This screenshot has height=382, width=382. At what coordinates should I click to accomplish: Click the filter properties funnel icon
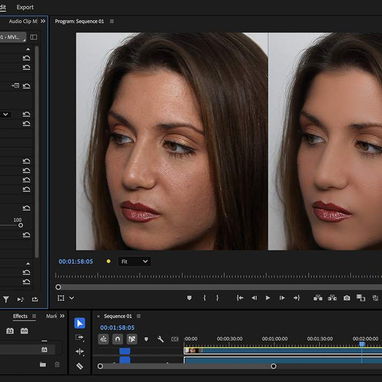click(x=6, y=299)
